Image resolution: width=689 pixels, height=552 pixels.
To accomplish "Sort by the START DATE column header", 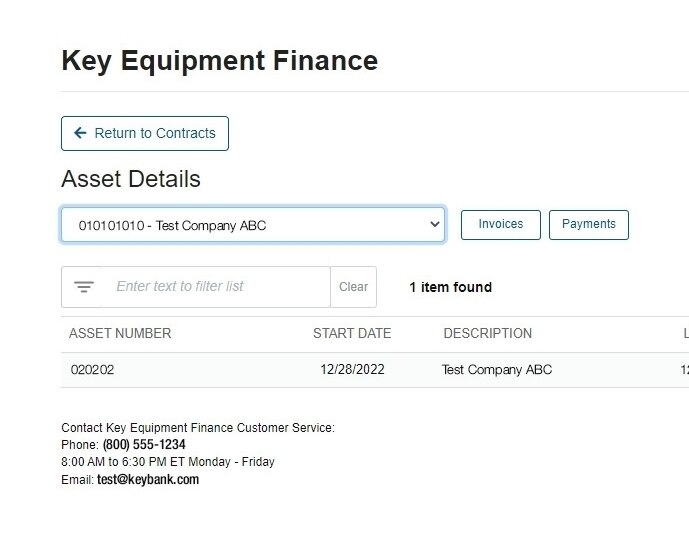I will [352, 333].
